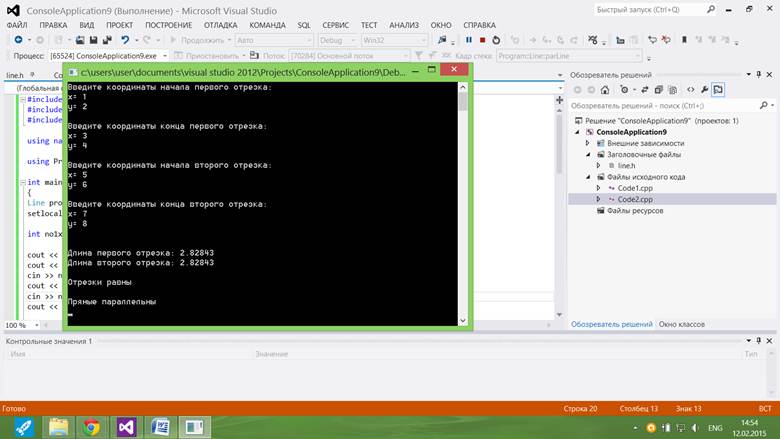Select the line.h editor tab
The image size is (780, 439).
(15, 75)
